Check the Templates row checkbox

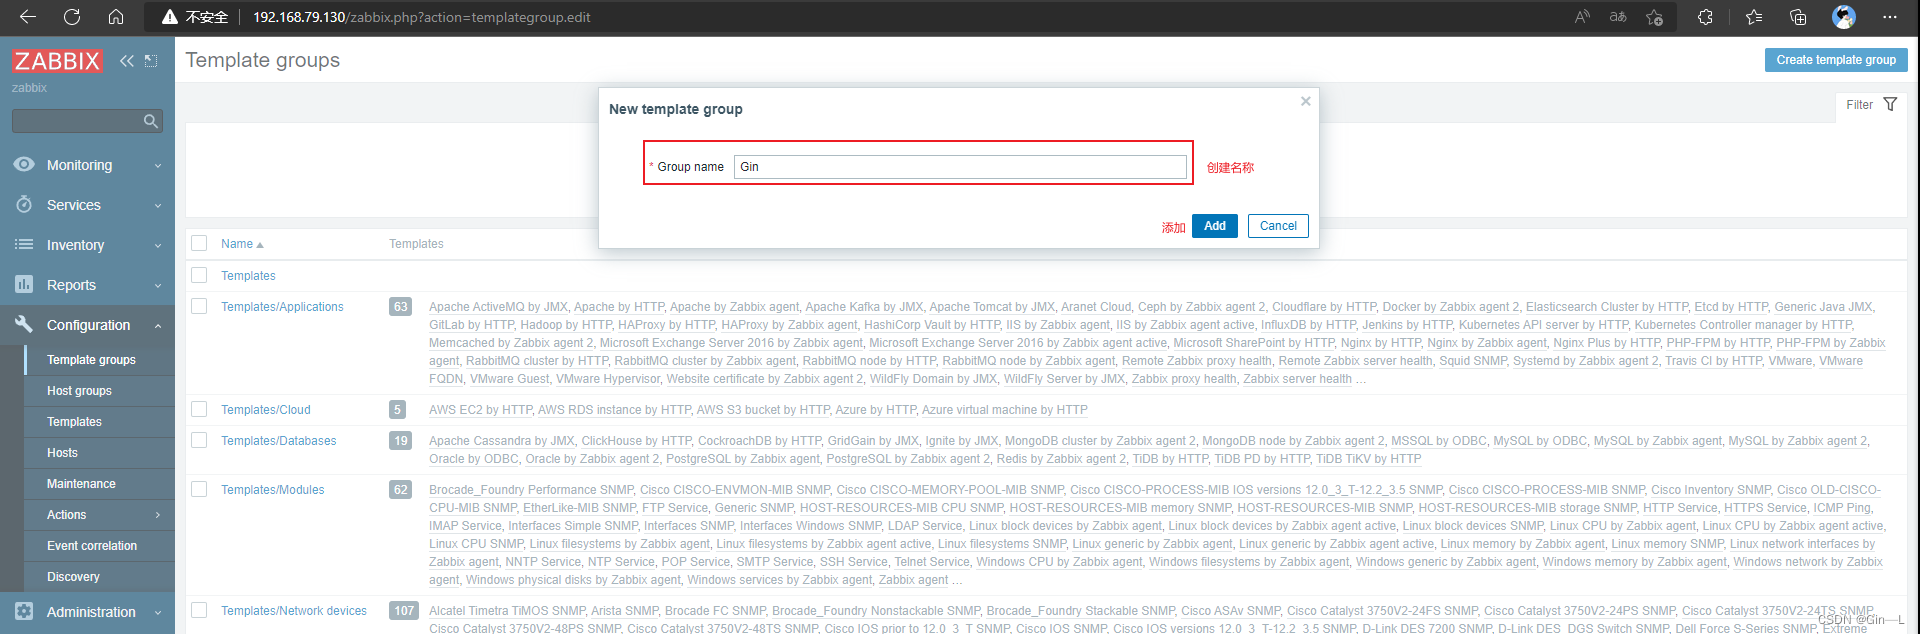click(199, 275)
